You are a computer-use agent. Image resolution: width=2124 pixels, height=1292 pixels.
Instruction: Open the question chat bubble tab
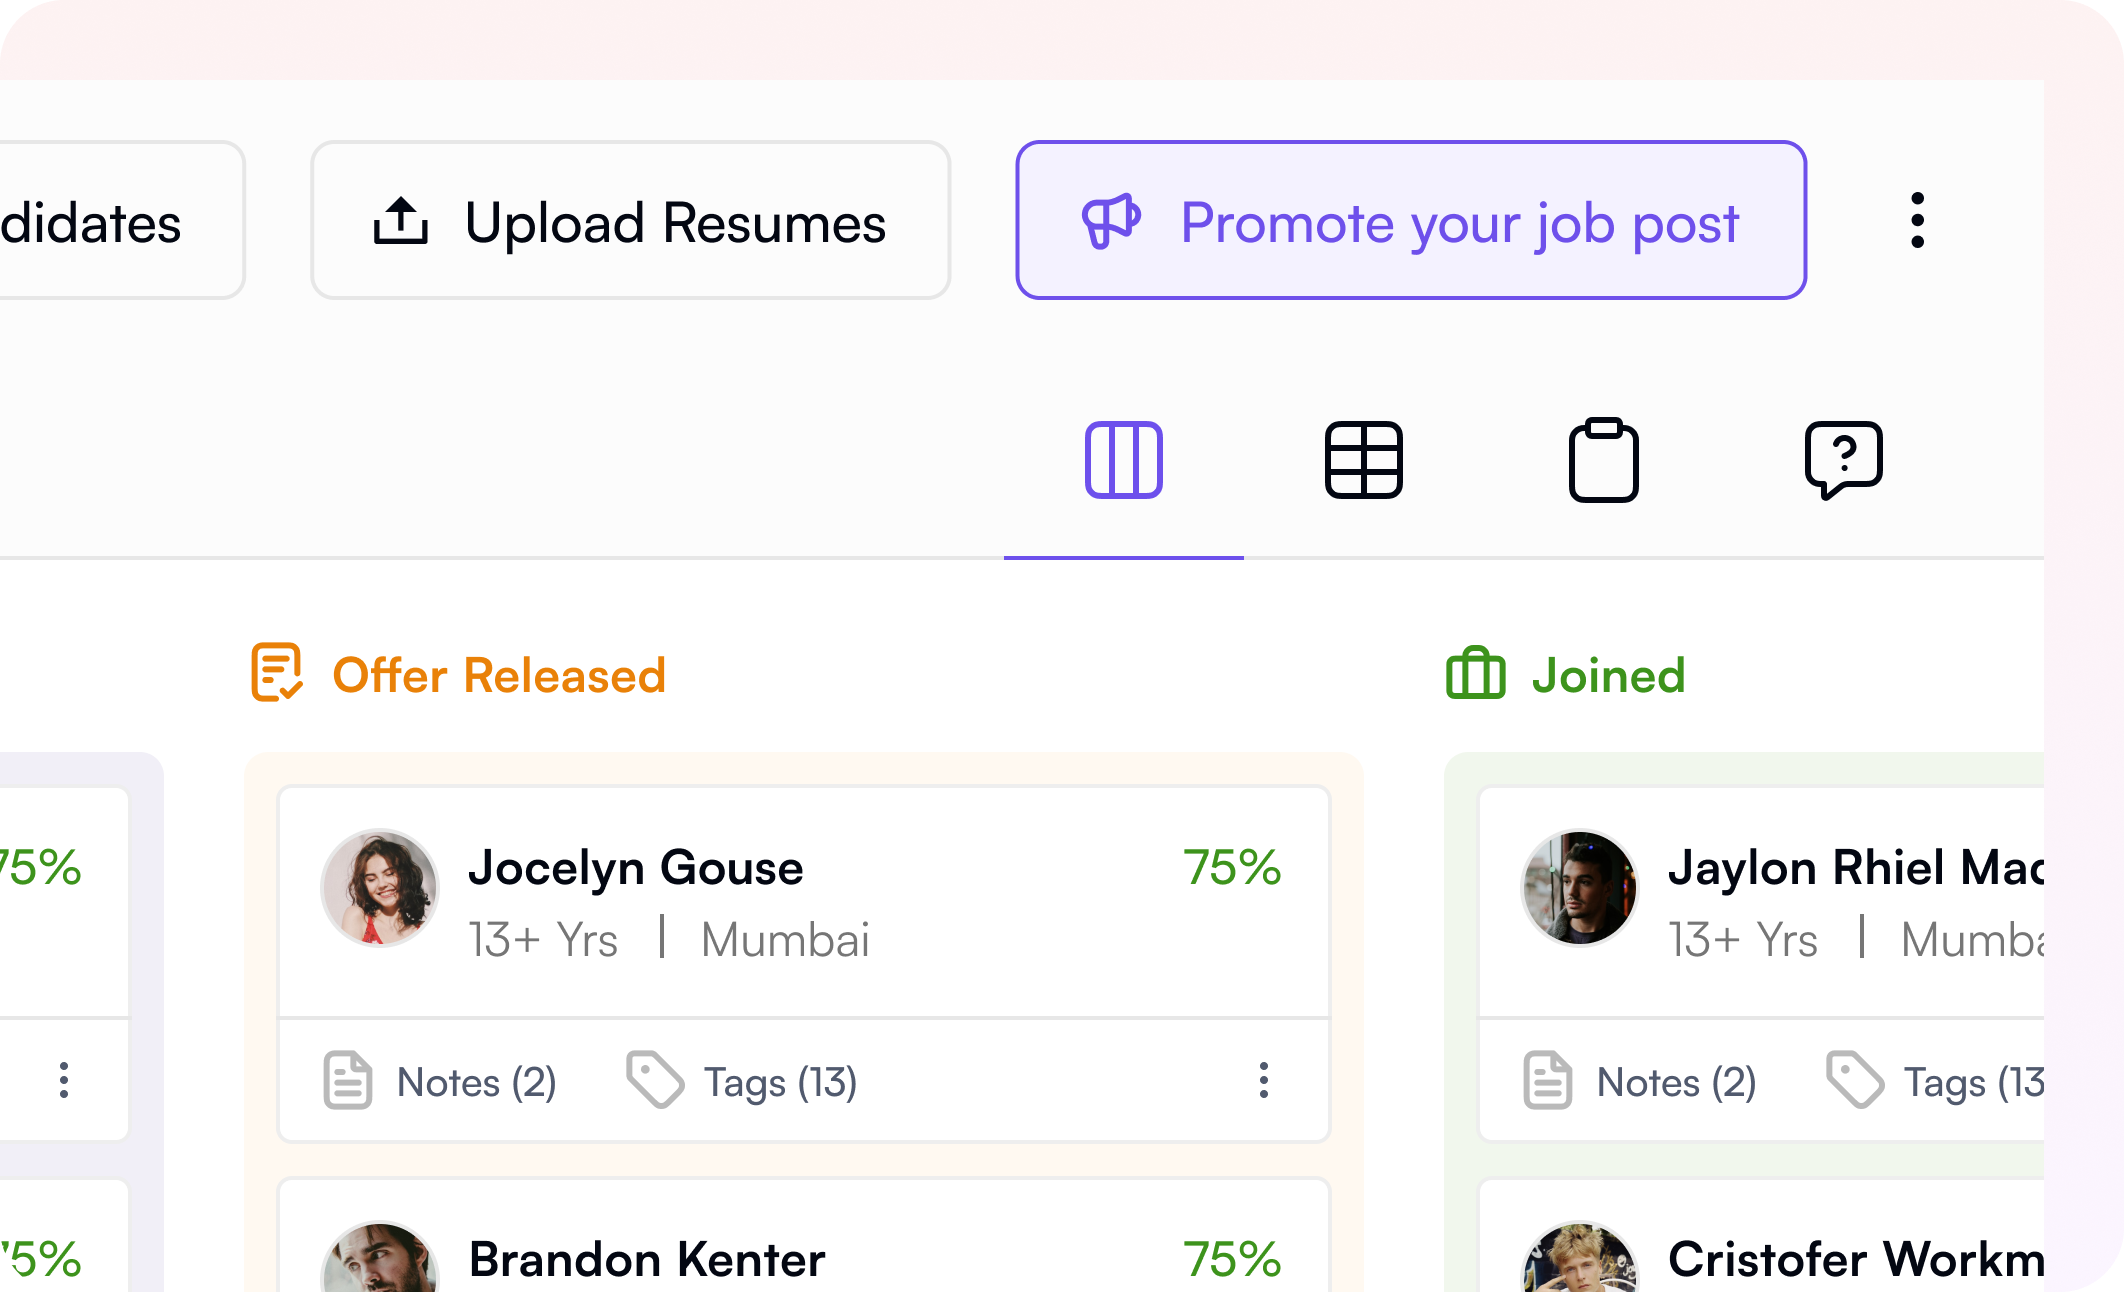[1843, 460]
